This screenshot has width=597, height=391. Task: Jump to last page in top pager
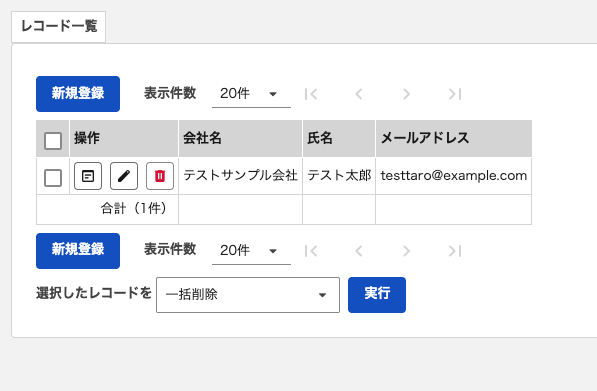455,94
